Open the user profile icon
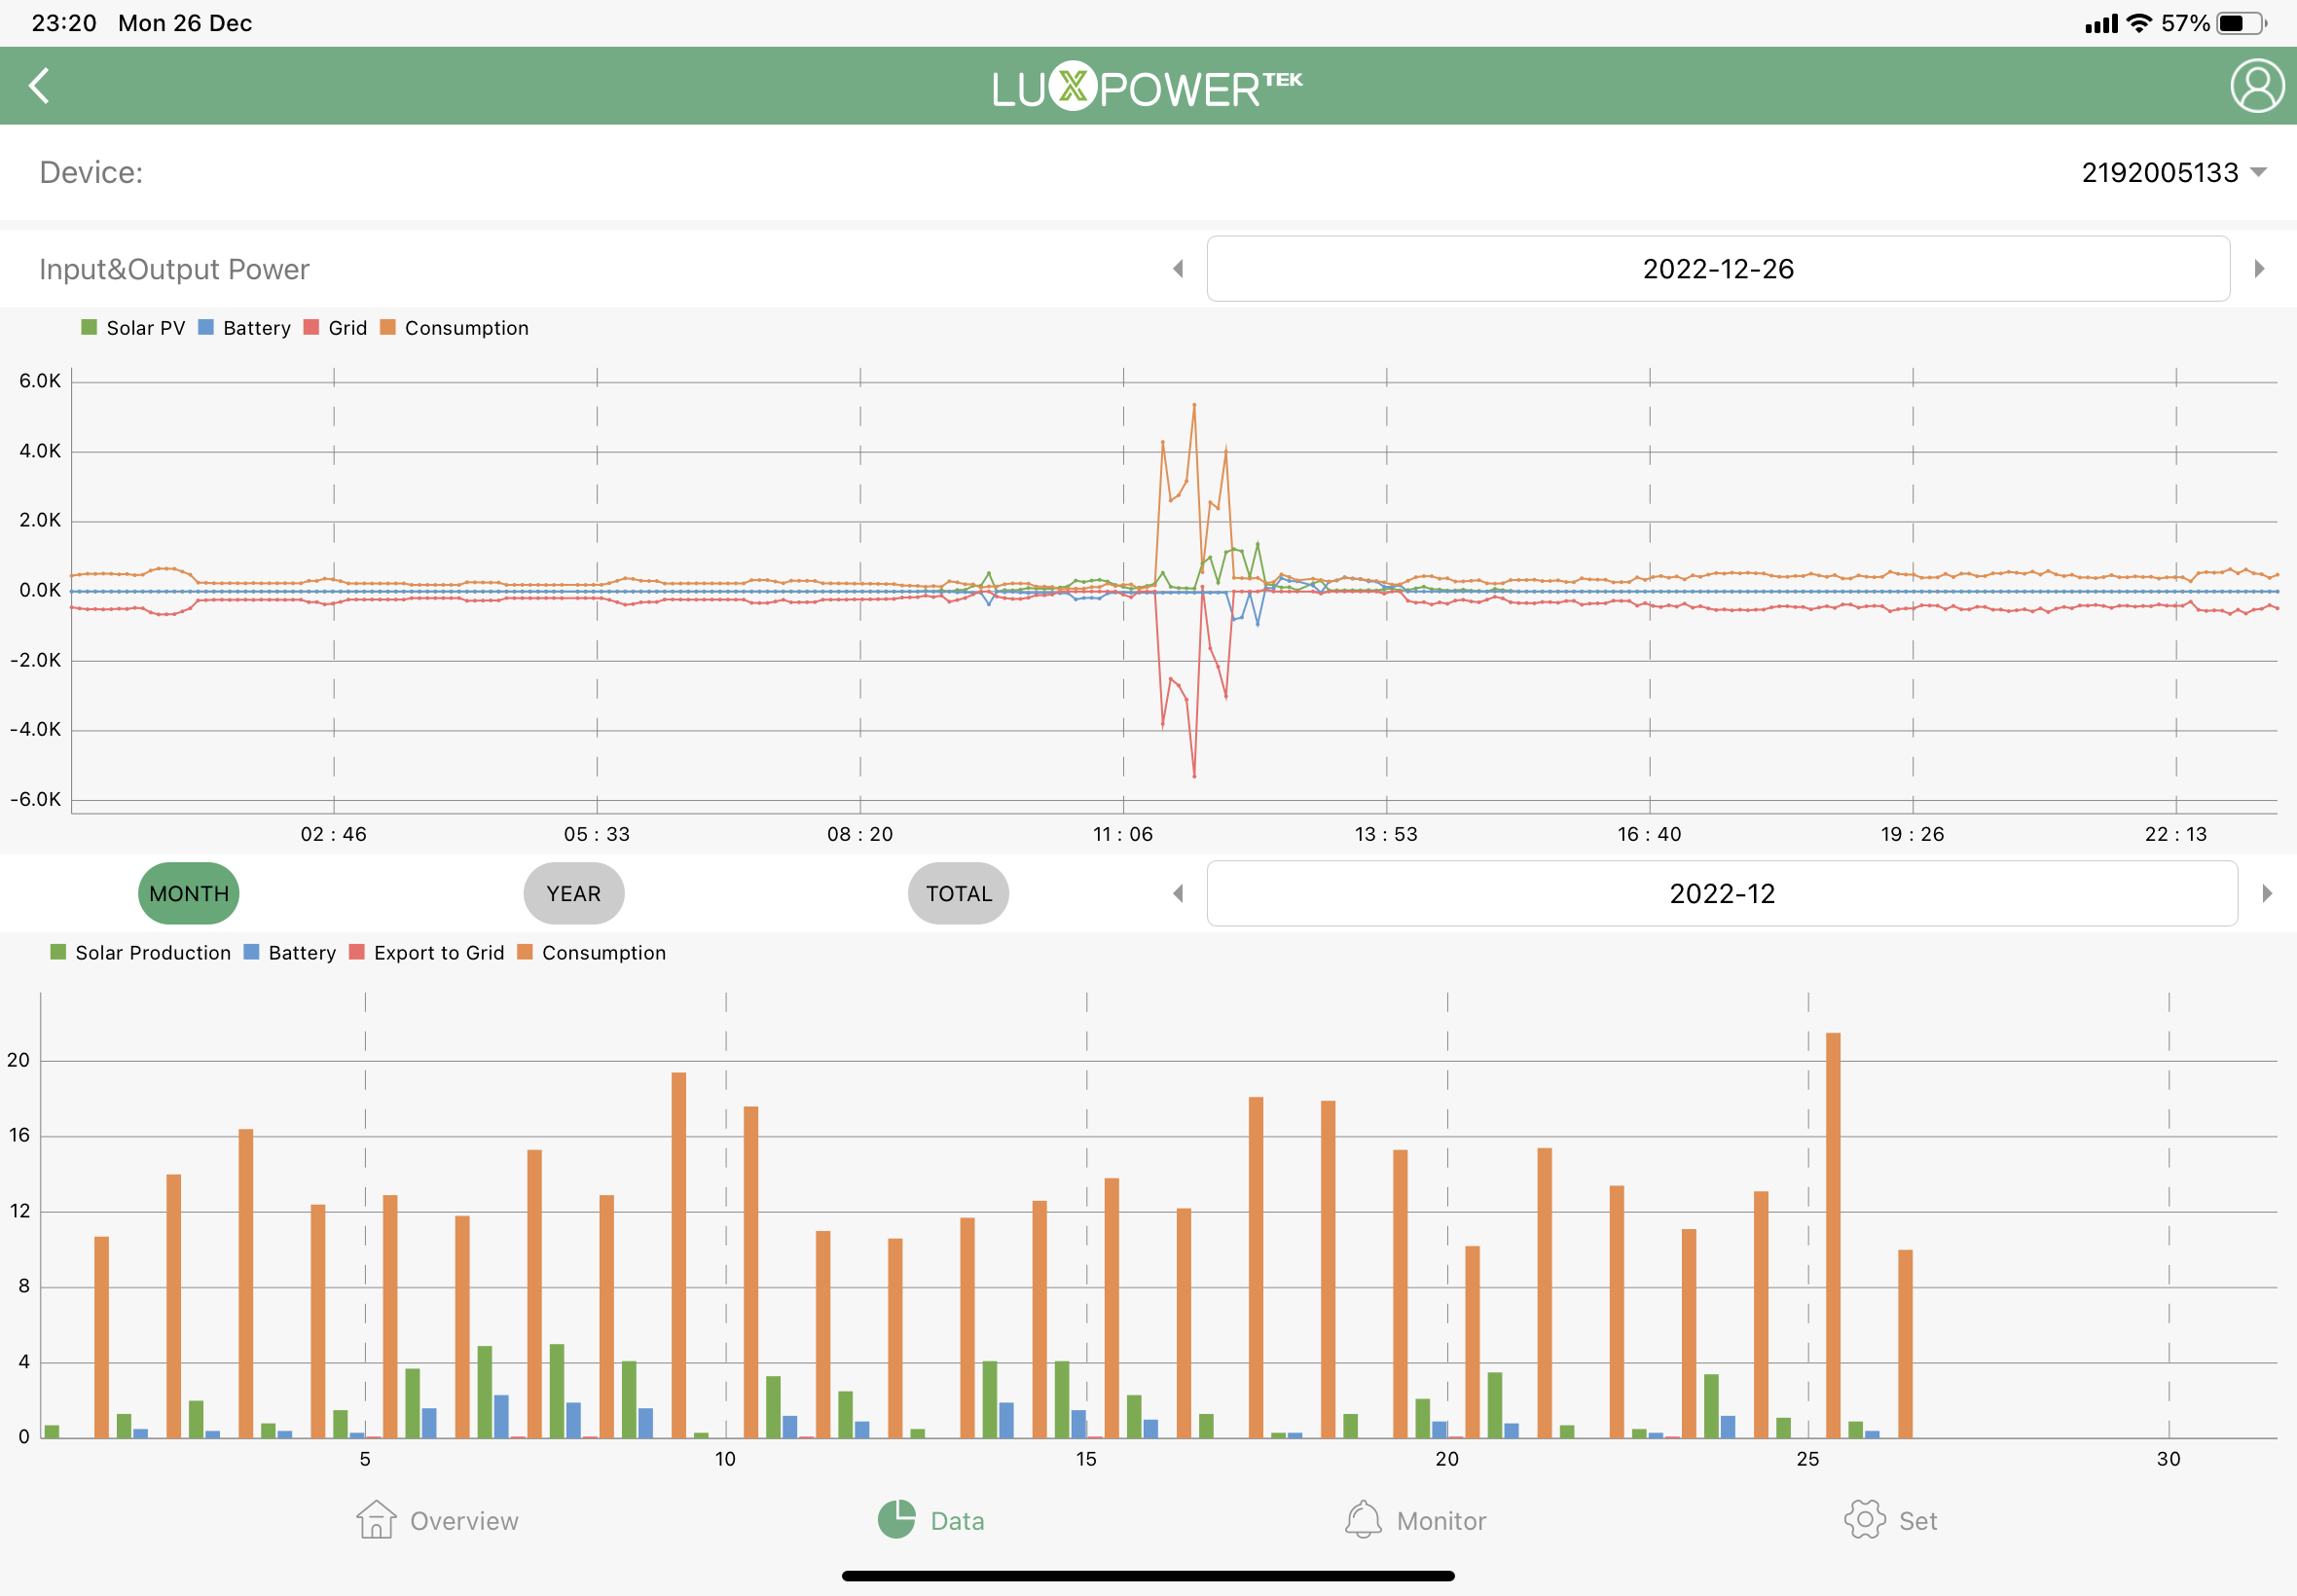The width and height of the screenshot is (2297, 1596). [2257, 86]
